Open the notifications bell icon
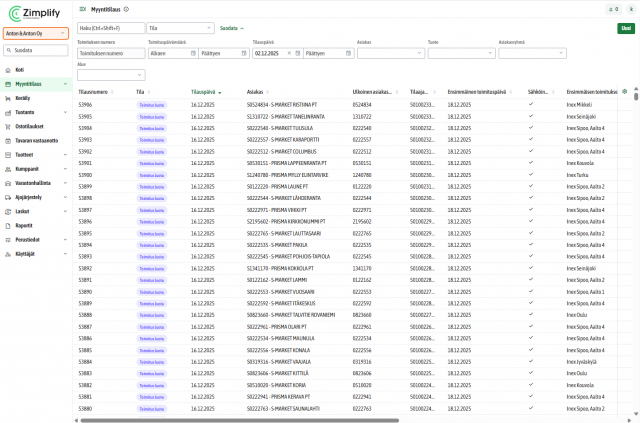The width and height of the screenshot is (640, 423). tap(611, 9)
